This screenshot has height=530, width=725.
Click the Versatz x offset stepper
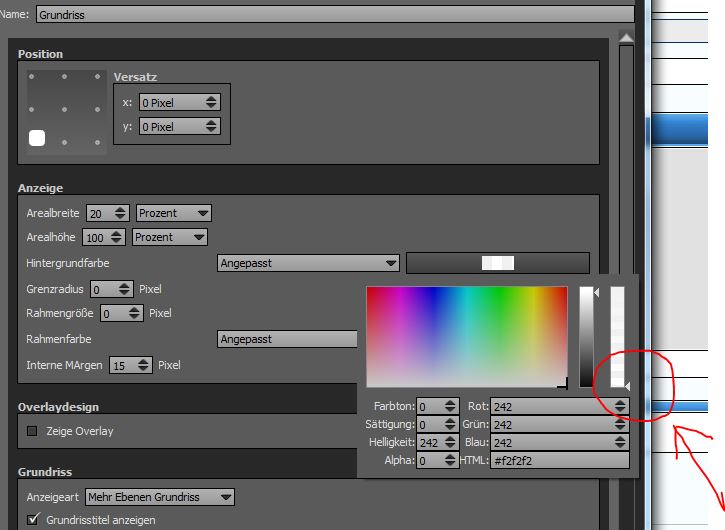(210, 102)
